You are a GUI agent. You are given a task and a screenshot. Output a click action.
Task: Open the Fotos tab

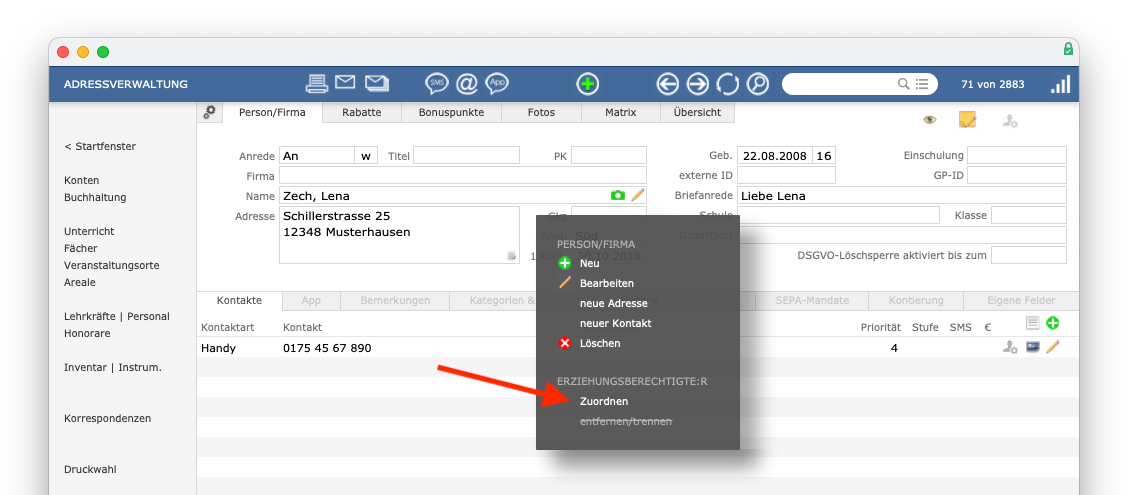point(541,112)
